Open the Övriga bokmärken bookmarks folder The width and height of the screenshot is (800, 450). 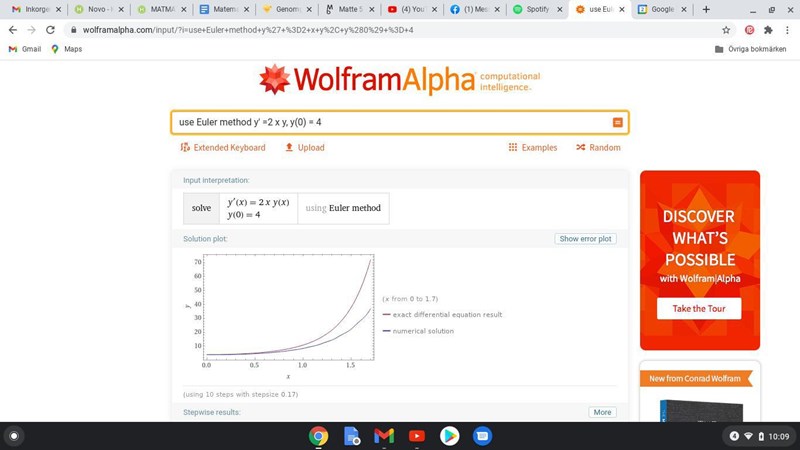click(x=753, y=49)
